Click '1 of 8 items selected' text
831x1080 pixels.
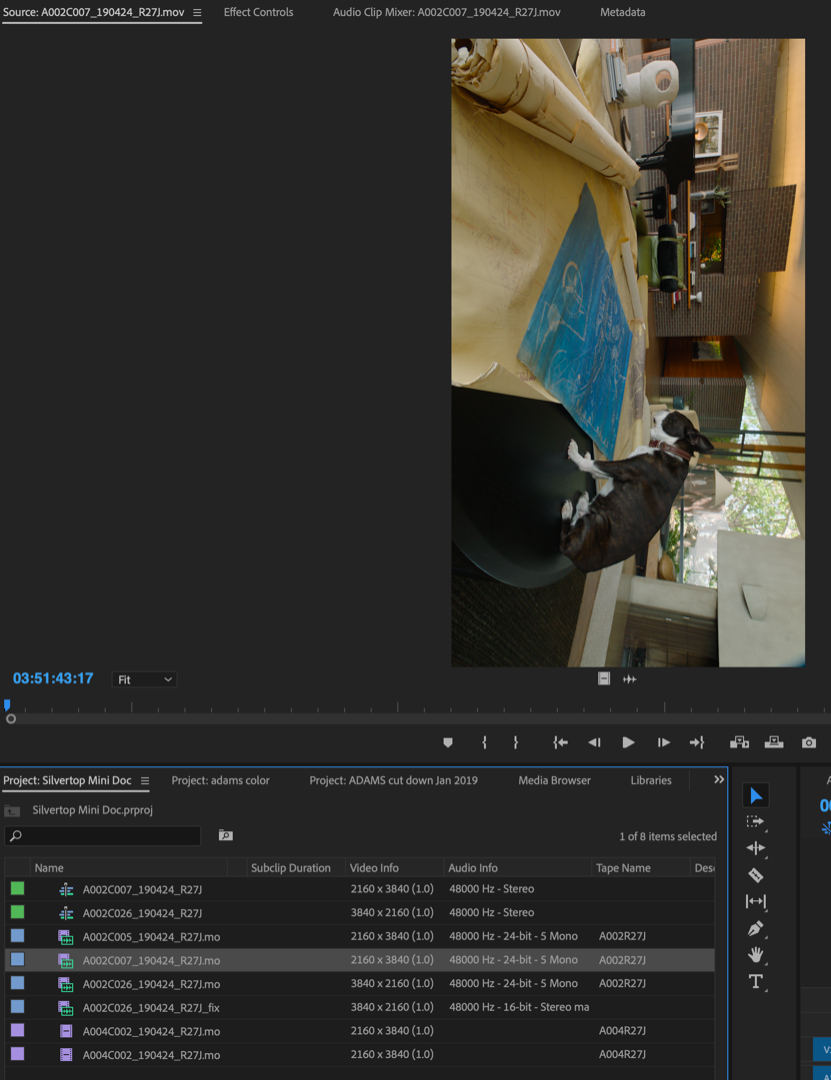click(x=668, y=836)
